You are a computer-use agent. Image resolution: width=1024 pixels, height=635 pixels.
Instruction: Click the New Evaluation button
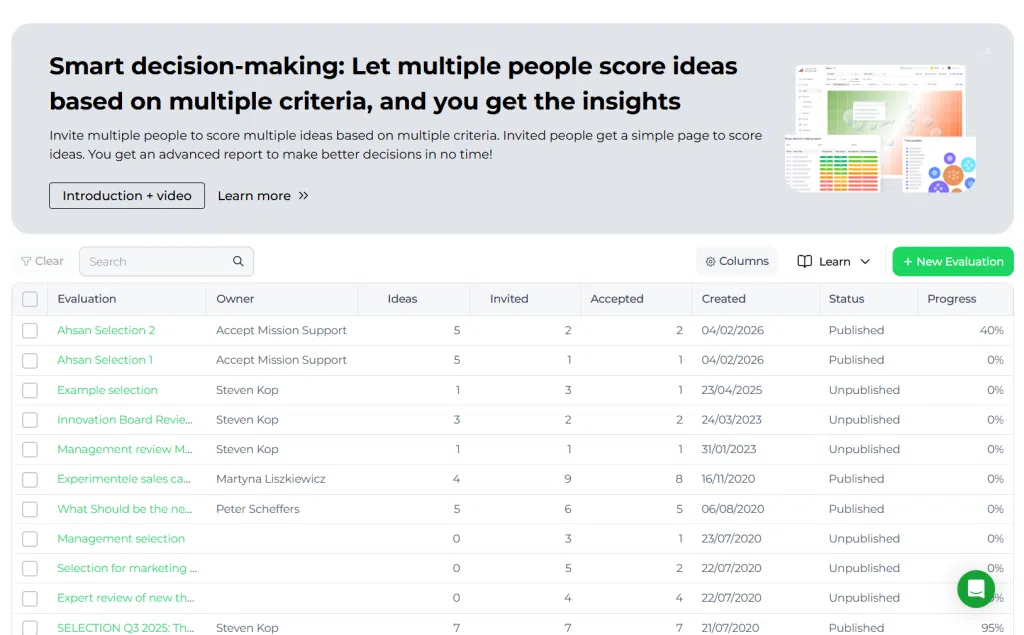click(953, 261)
